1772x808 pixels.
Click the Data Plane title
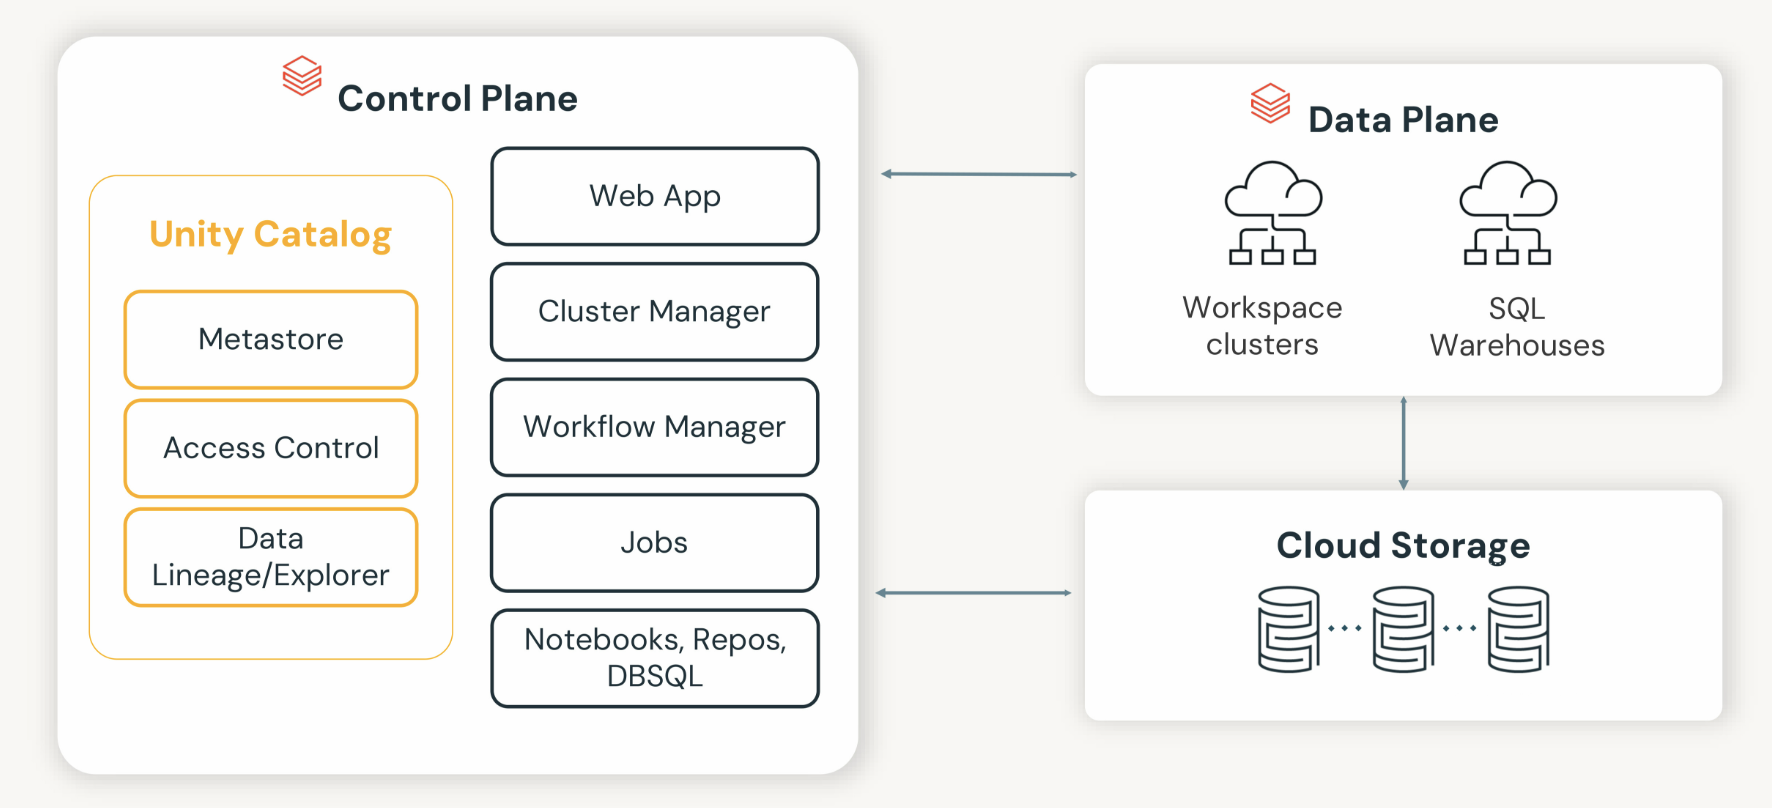coord(1403,120)
